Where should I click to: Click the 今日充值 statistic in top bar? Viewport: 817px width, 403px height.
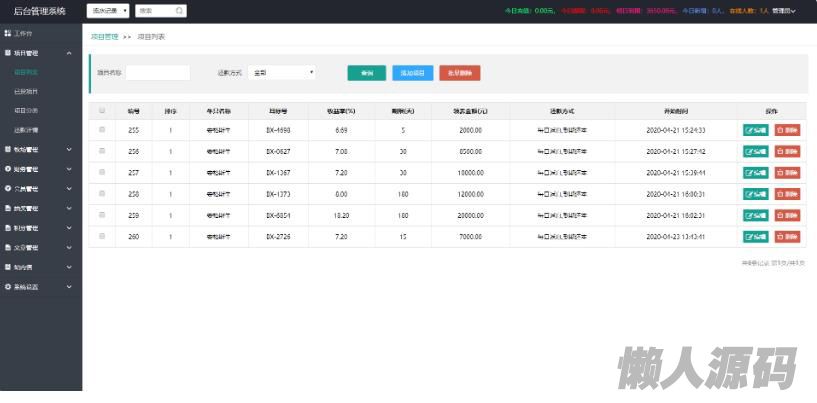click(x=530, y=11)
